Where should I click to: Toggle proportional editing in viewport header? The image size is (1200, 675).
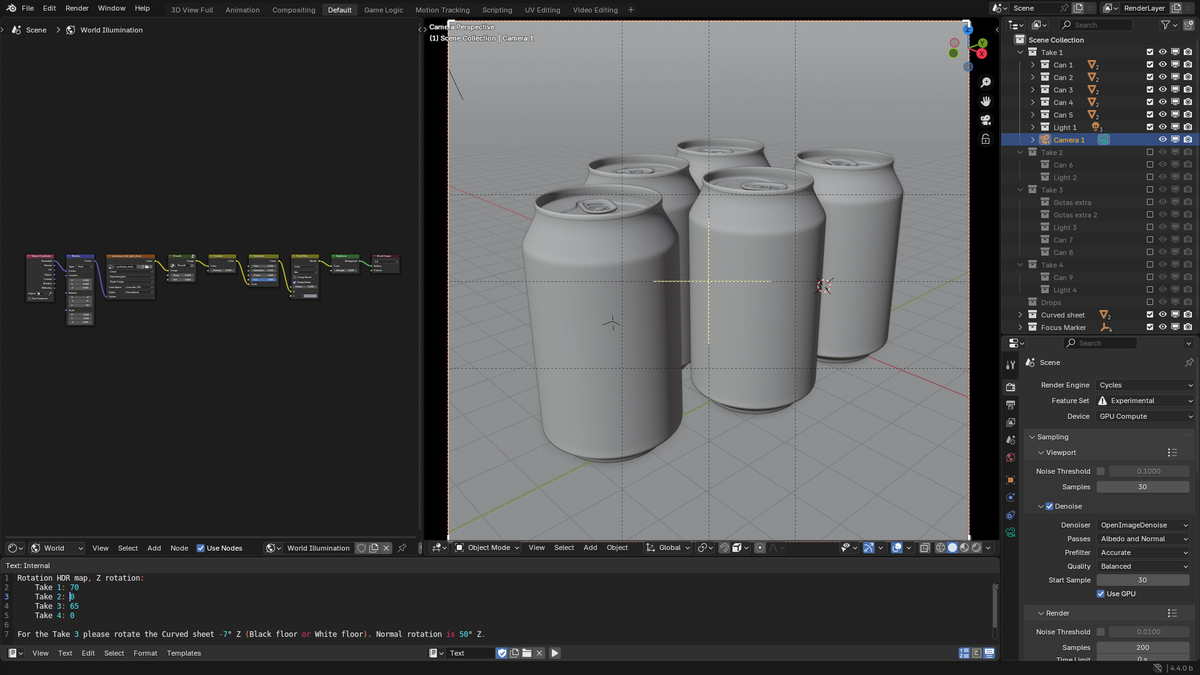pos(760,548)
